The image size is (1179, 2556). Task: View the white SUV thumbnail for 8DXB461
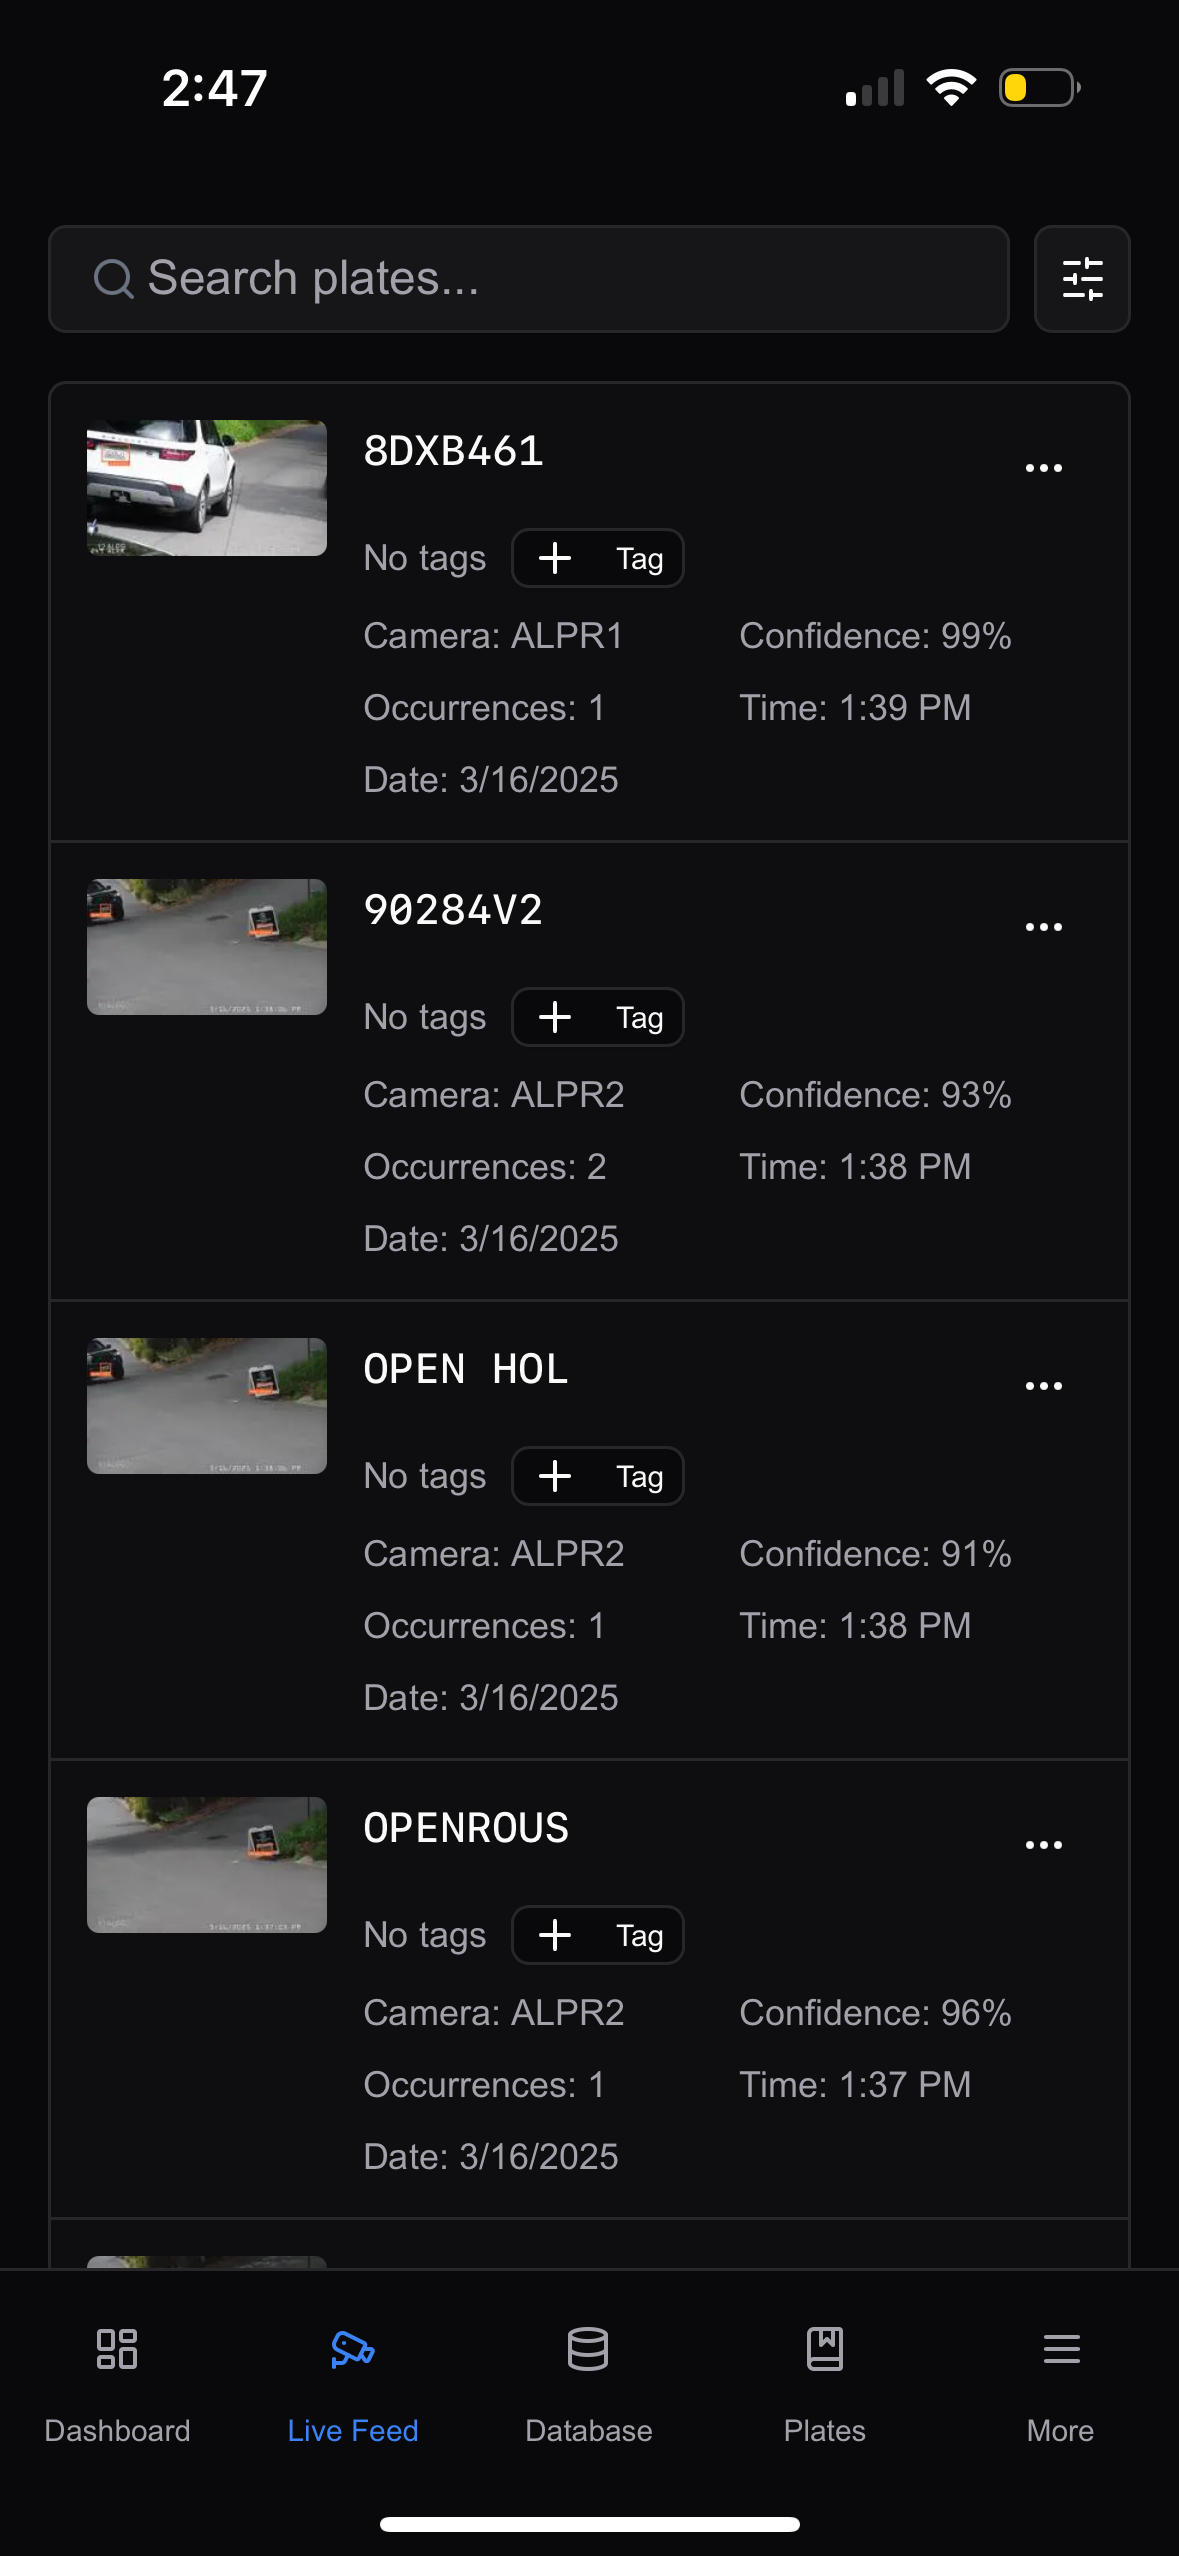[207, 488]
